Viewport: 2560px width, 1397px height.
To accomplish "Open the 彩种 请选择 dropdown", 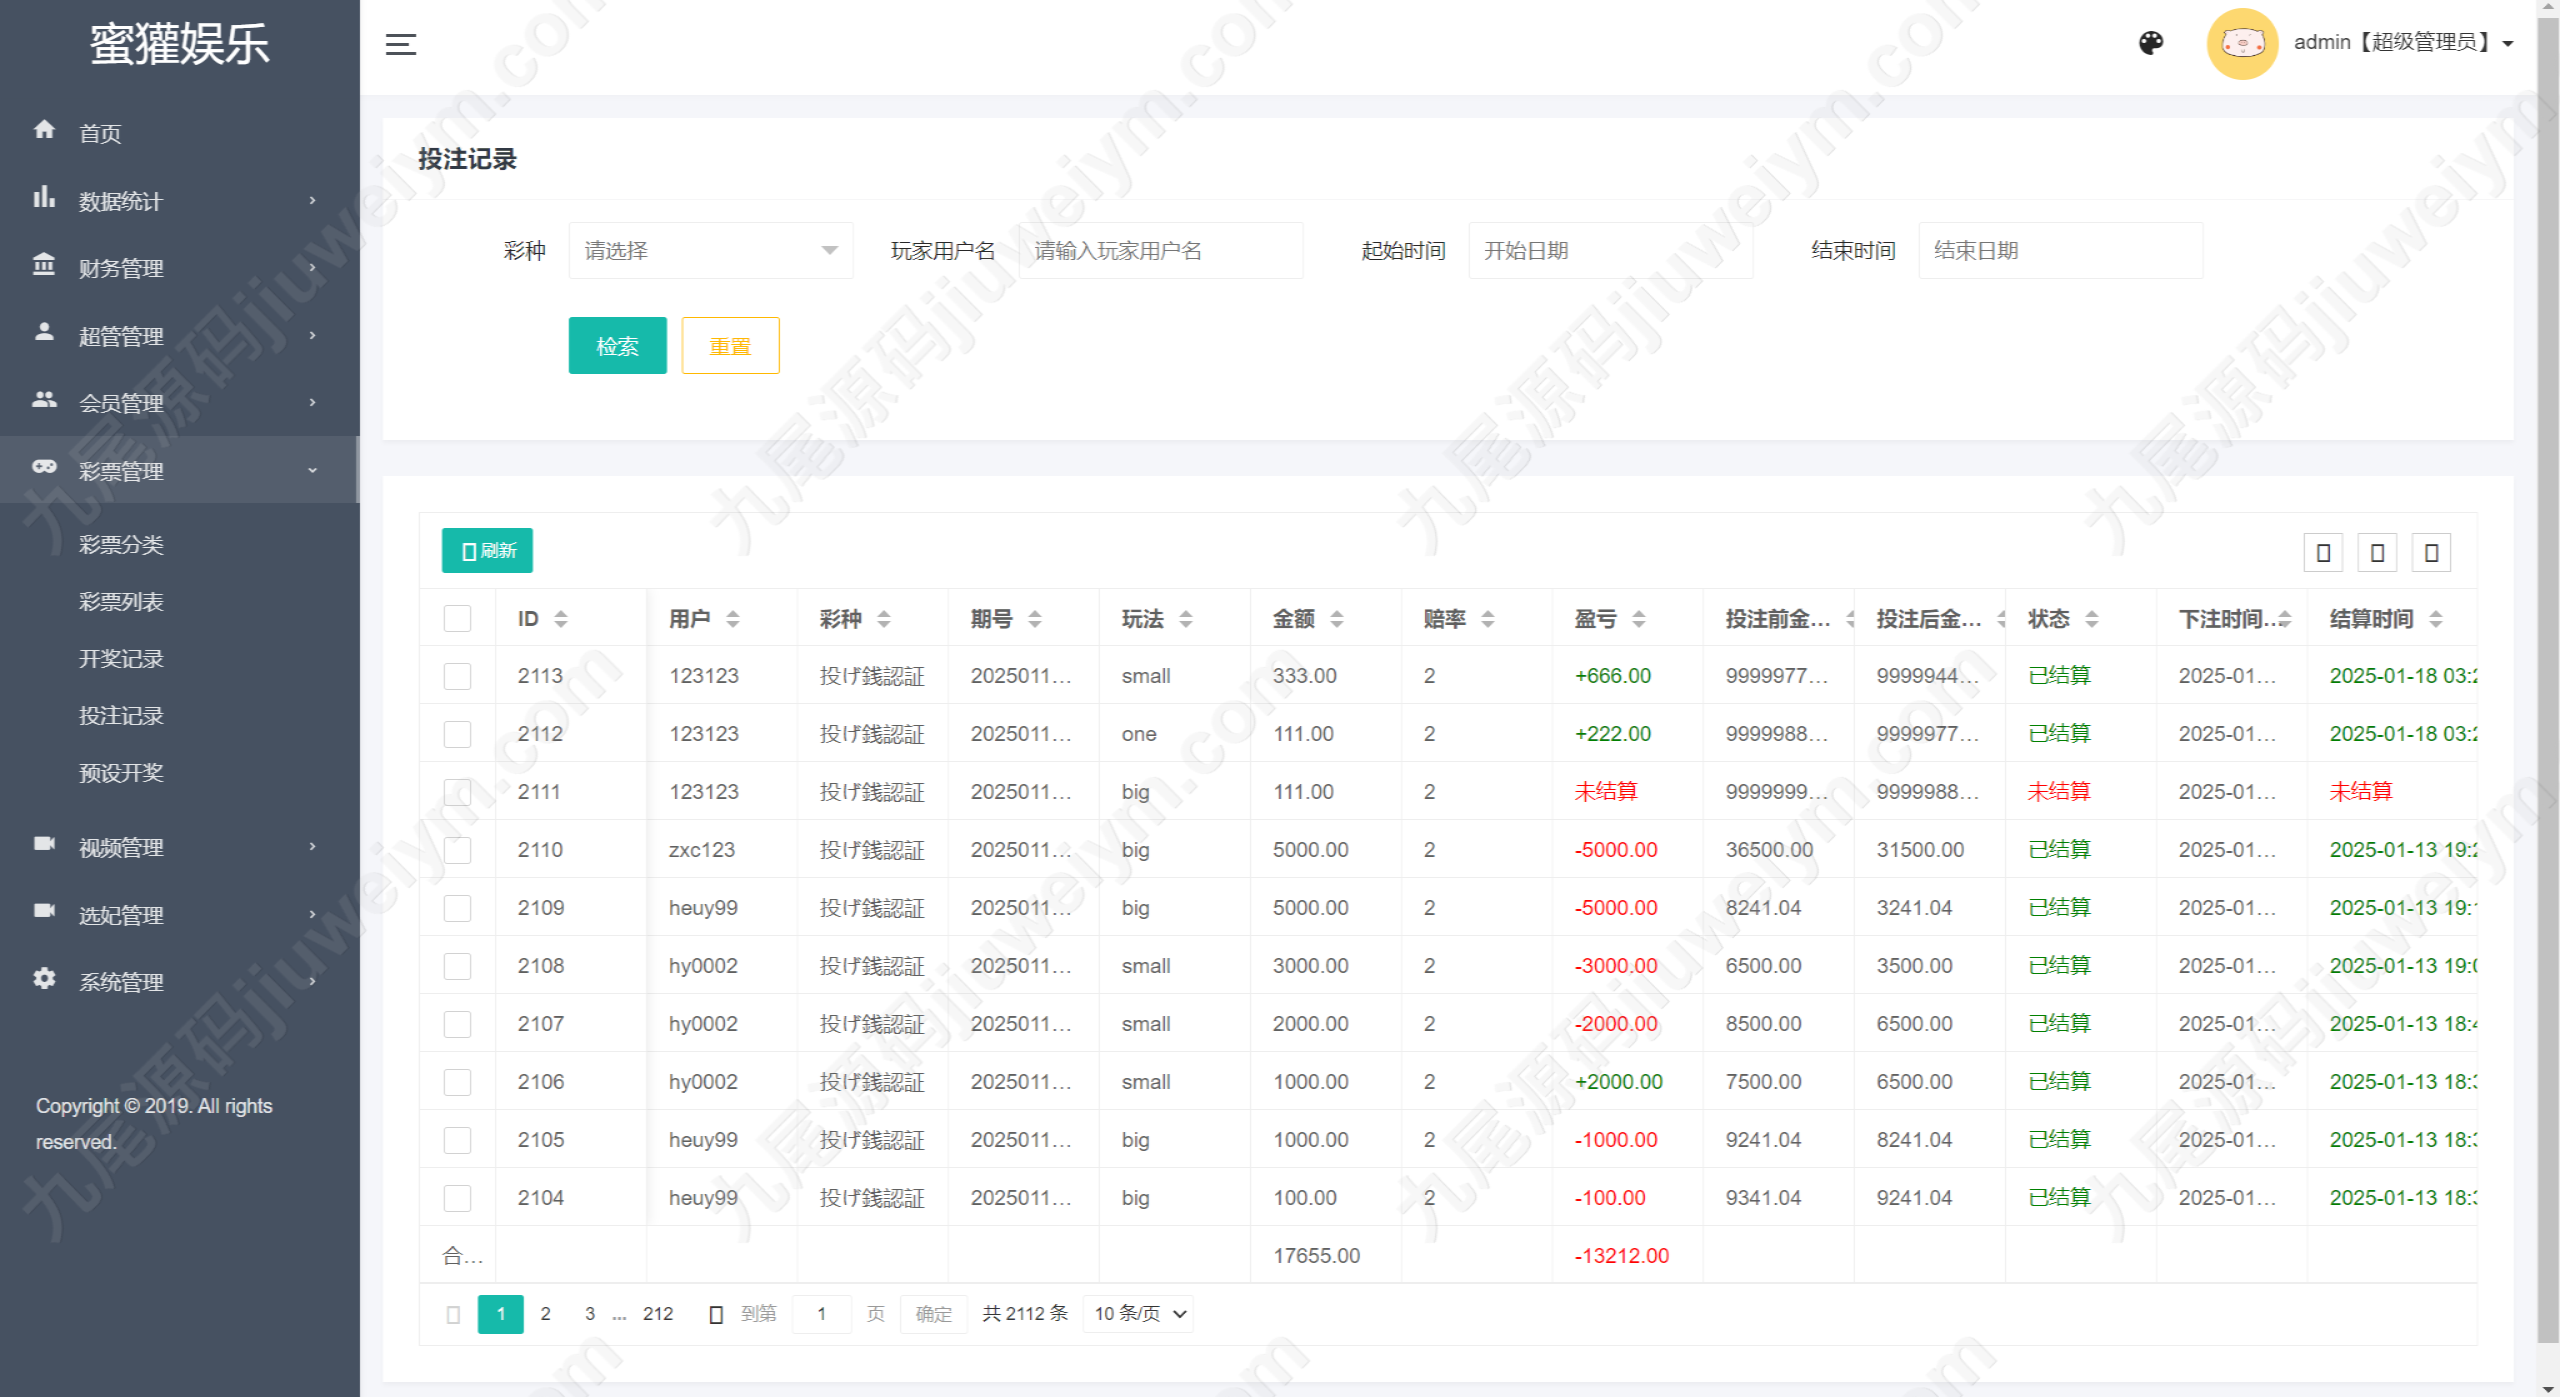I will coord(711,250).
